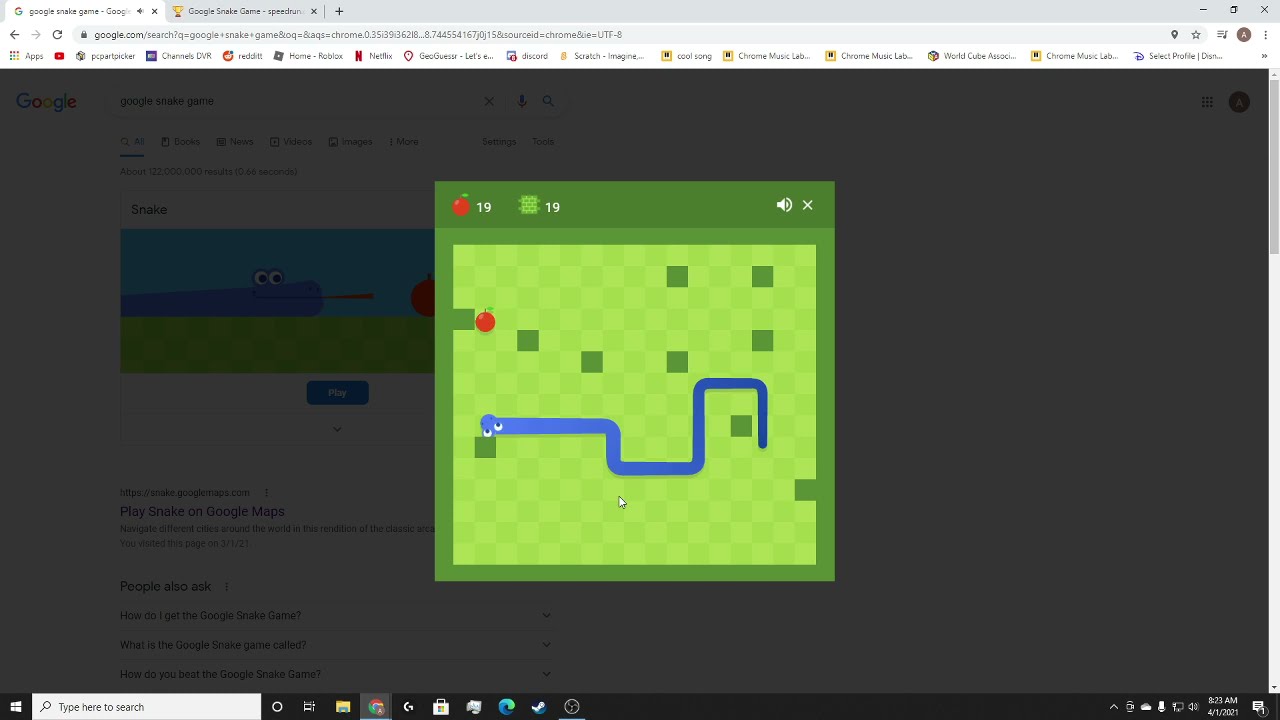Bookmark this page with star icon
This screenshot has height=720, width=1280.
1196,34
